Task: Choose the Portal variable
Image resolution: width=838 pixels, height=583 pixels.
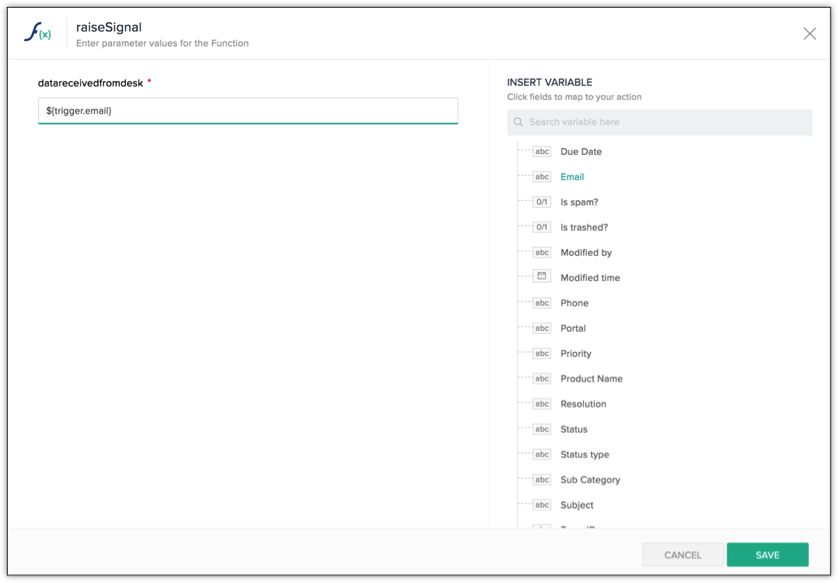Action: (573, 328)
